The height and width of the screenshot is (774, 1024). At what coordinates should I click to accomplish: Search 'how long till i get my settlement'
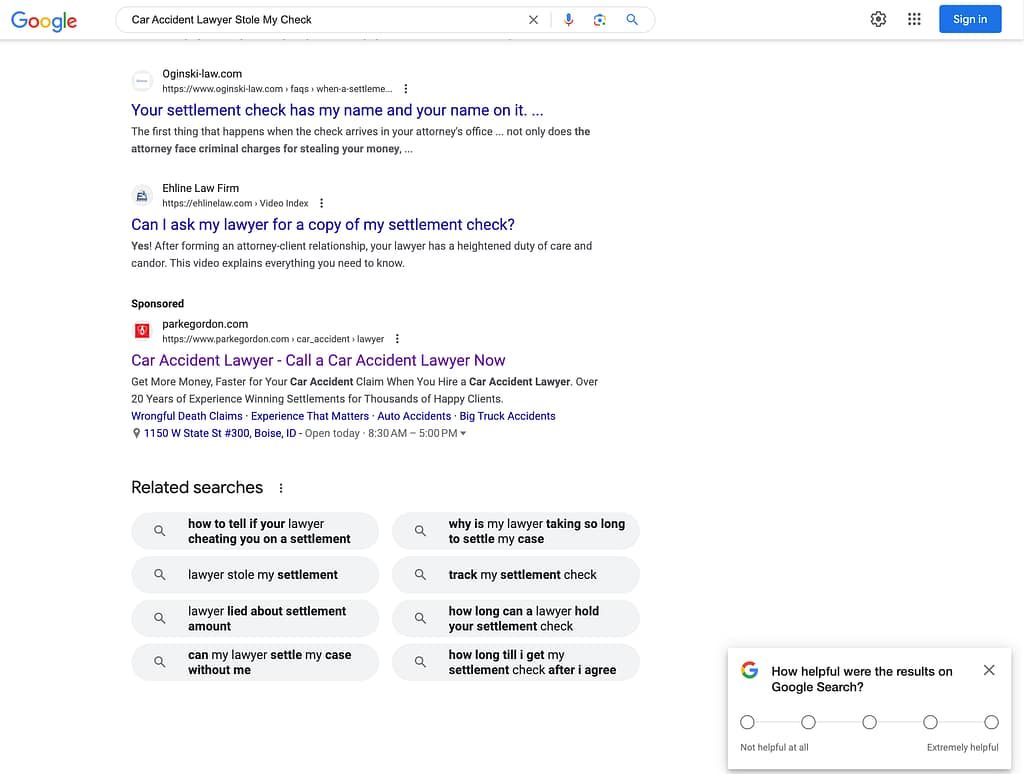click(515, 662)
